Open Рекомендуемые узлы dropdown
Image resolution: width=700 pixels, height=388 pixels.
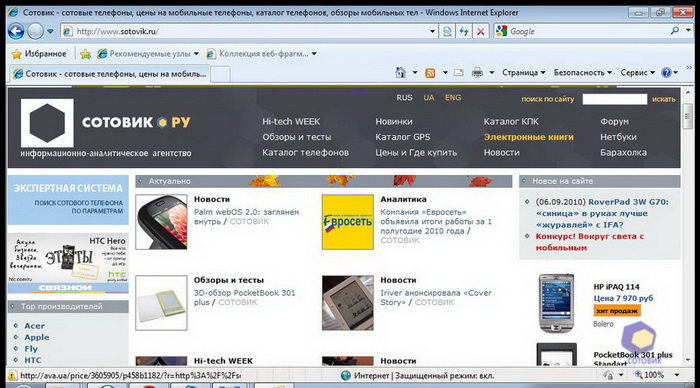[148, 54]
